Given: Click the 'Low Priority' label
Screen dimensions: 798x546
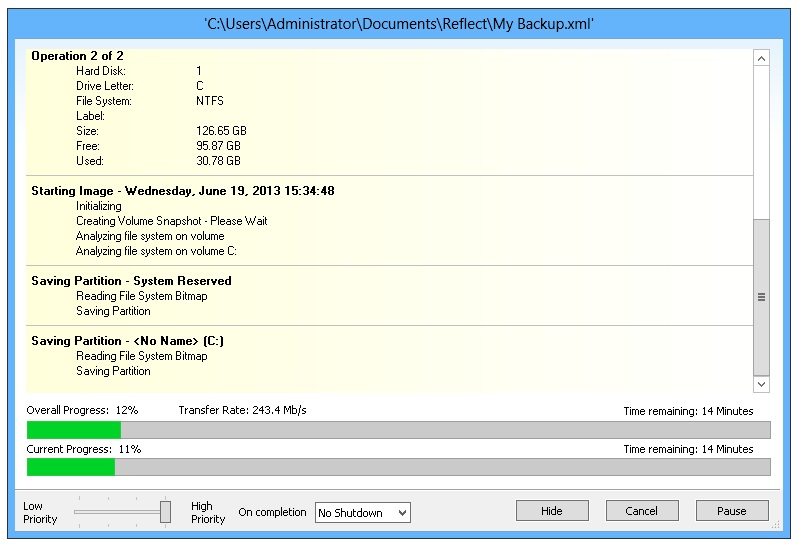Looking at the screenshot, I should (40, 512).
